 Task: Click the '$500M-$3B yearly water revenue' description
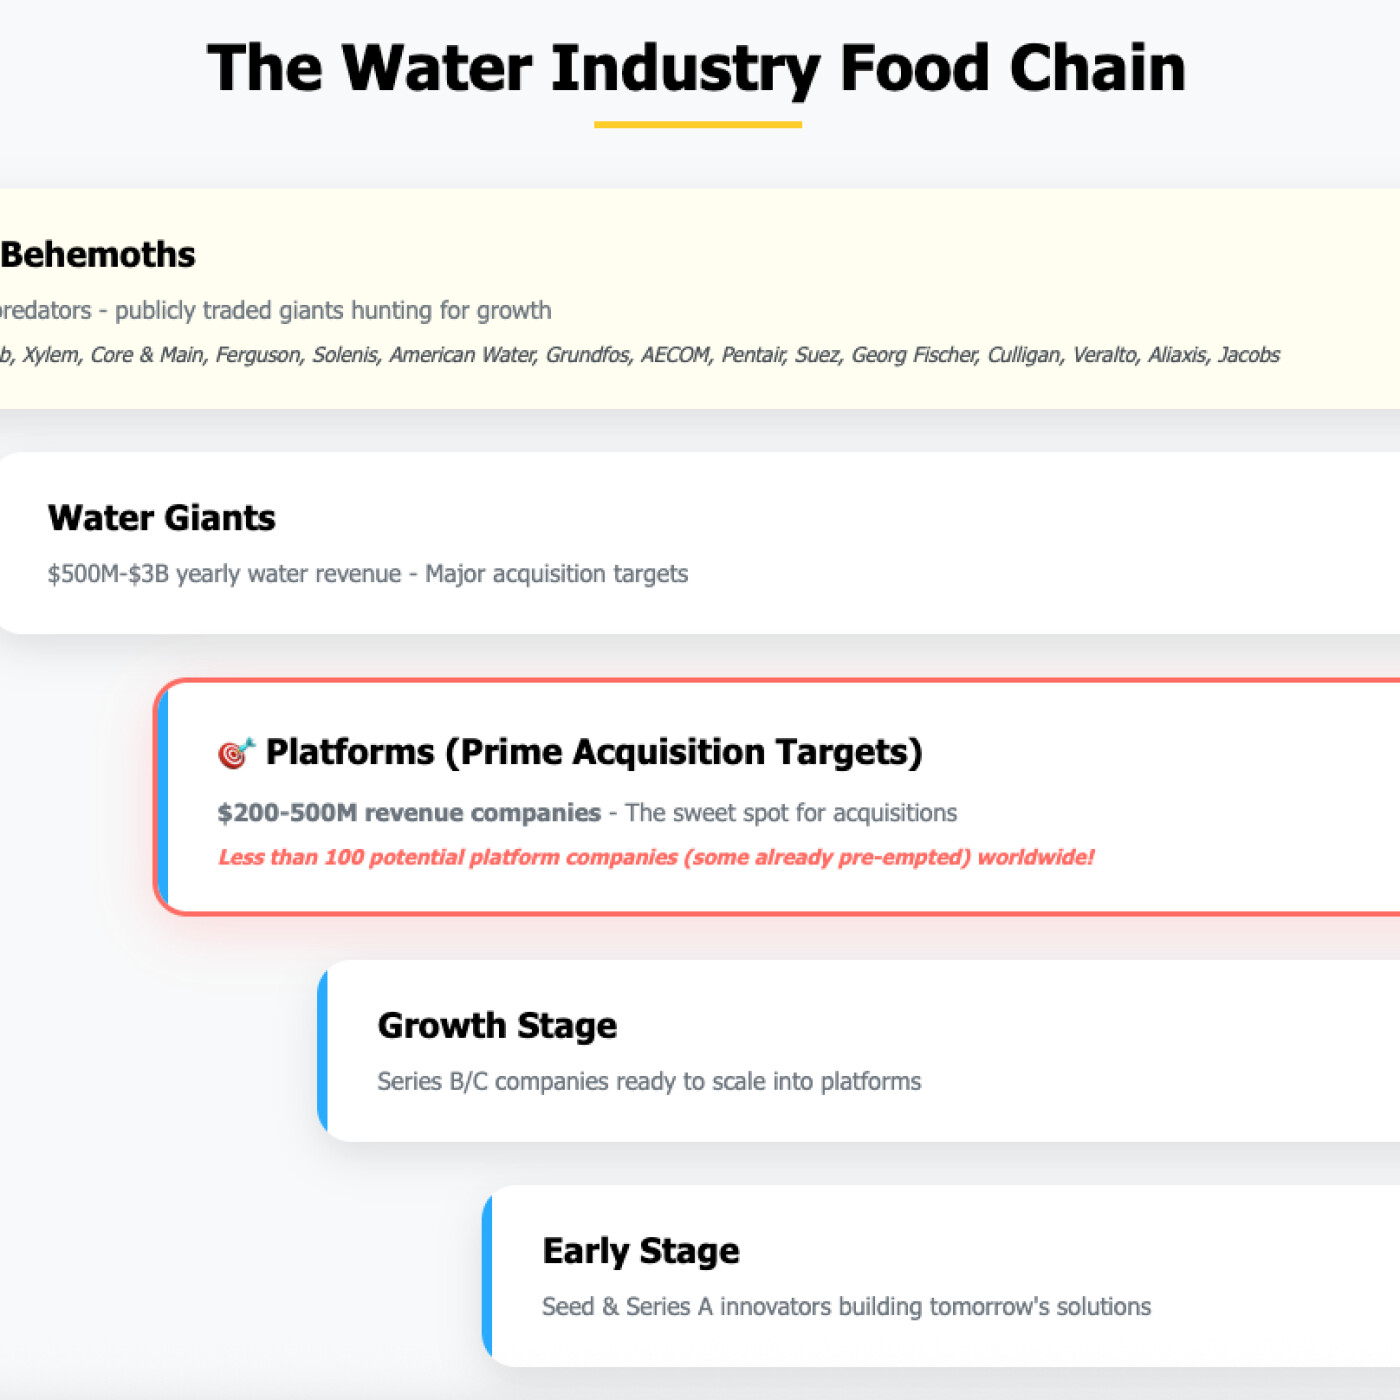[223, 574]
